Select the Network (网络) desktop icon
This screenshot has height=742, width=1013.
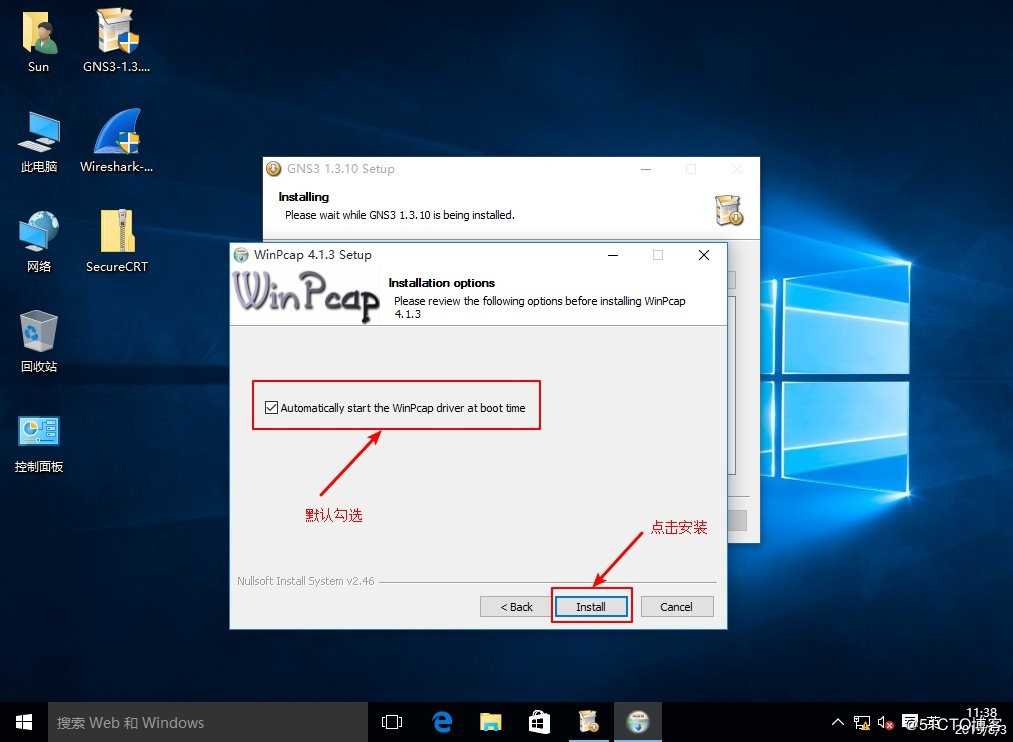pos(39,241)
